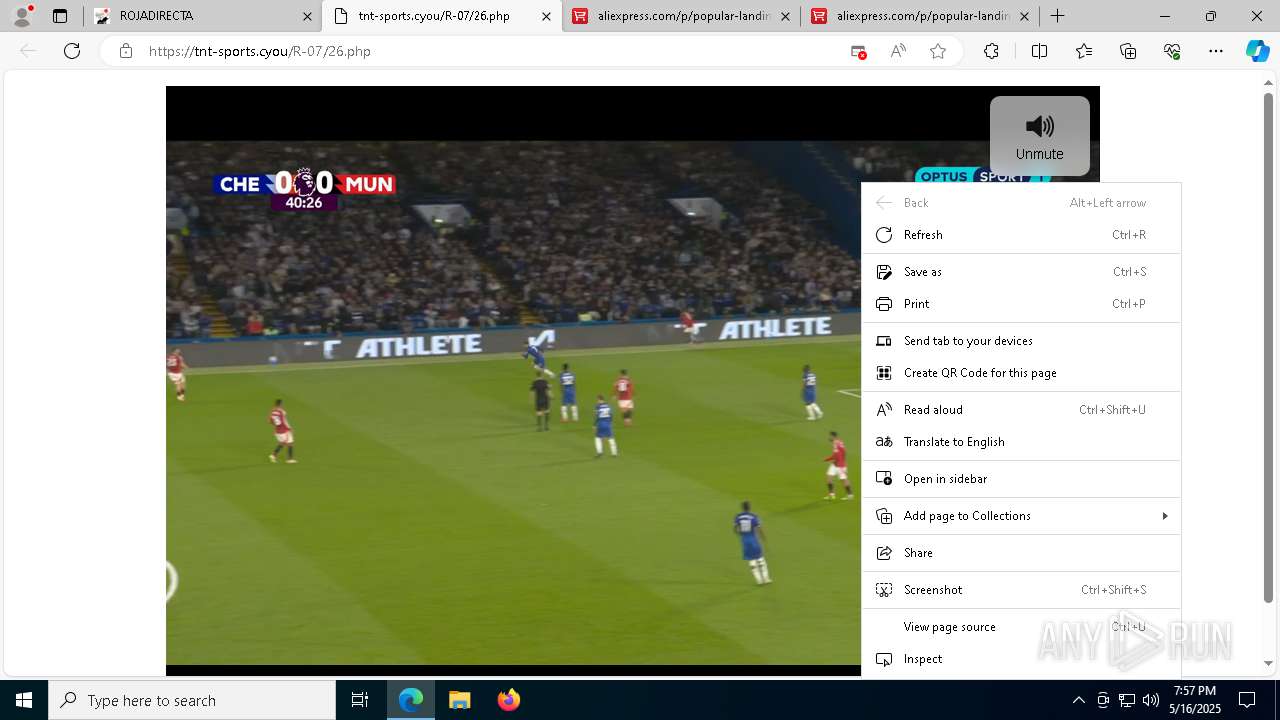Open a new browser tab
The width and height of the screenshot is (1280, 720).
coord(1057,16)
